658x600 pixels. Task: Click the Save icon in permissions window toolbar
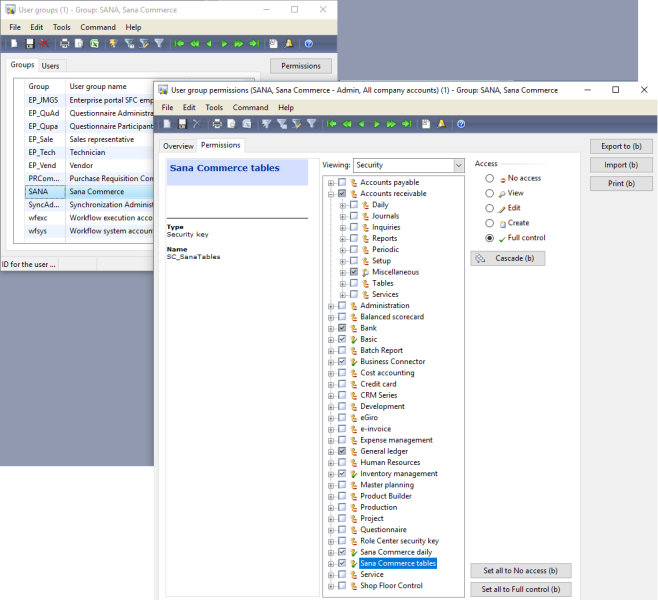click(182, 124)
